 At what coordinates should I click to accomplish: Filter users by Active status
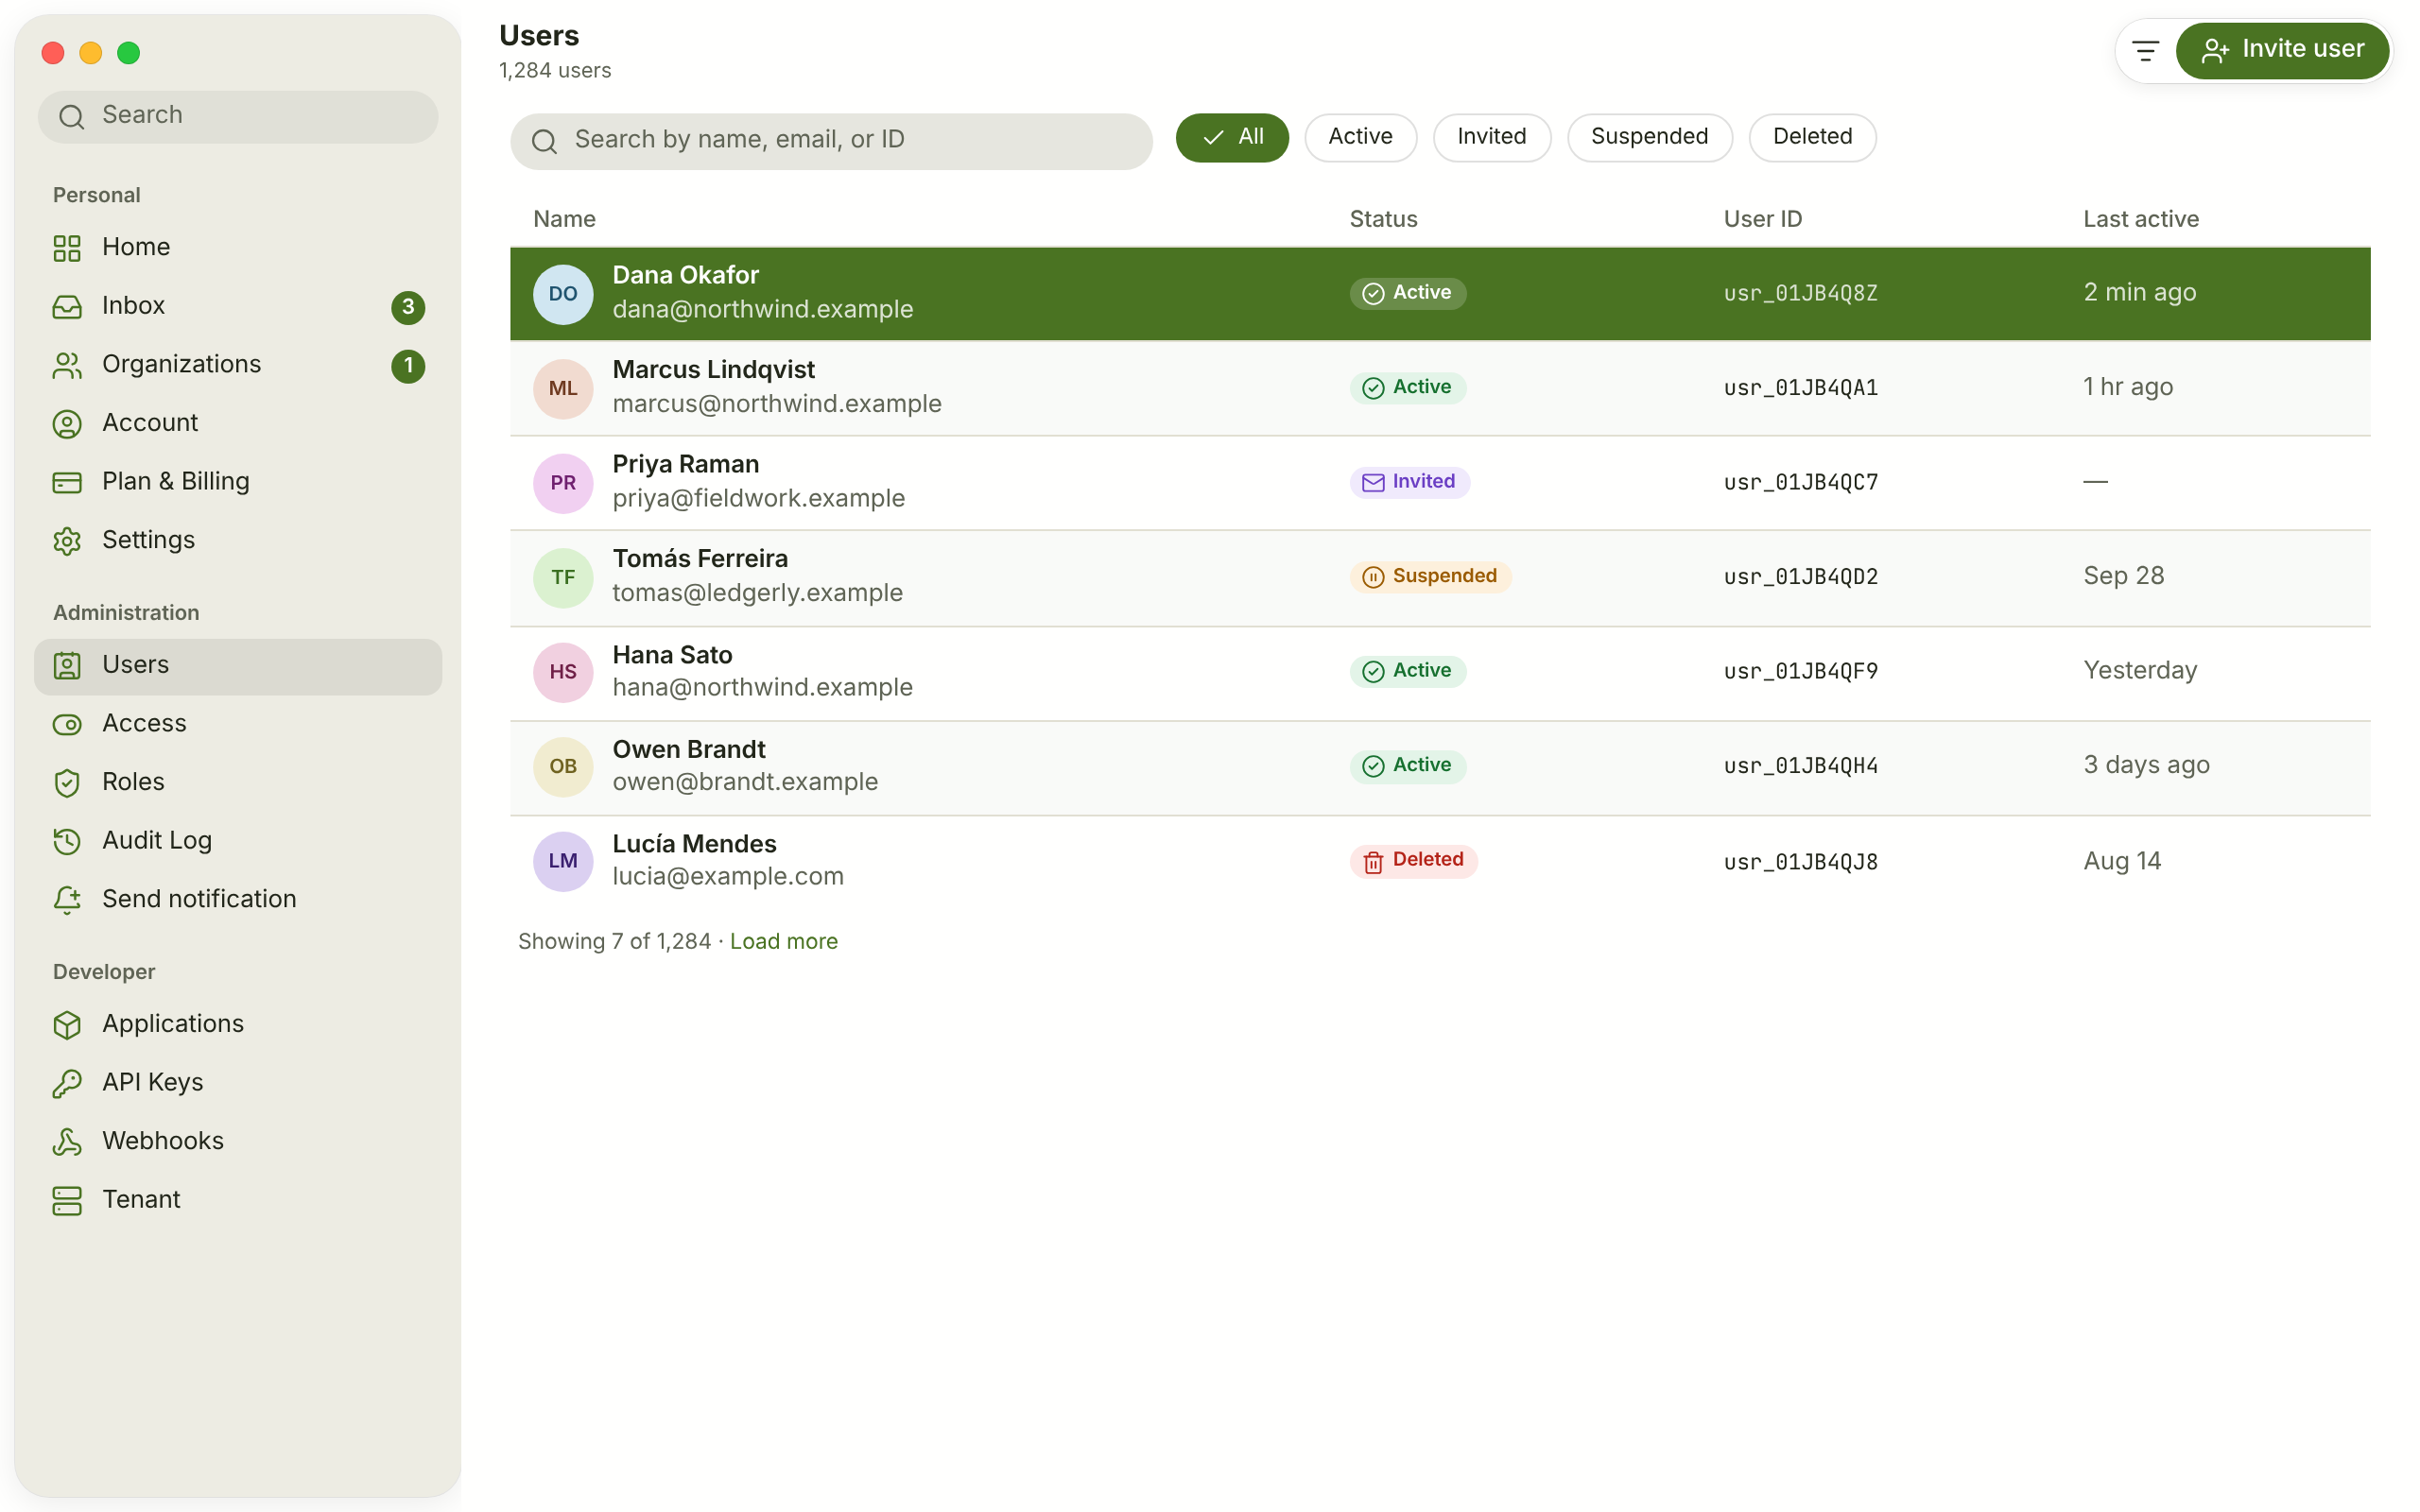click(1360, 137)
